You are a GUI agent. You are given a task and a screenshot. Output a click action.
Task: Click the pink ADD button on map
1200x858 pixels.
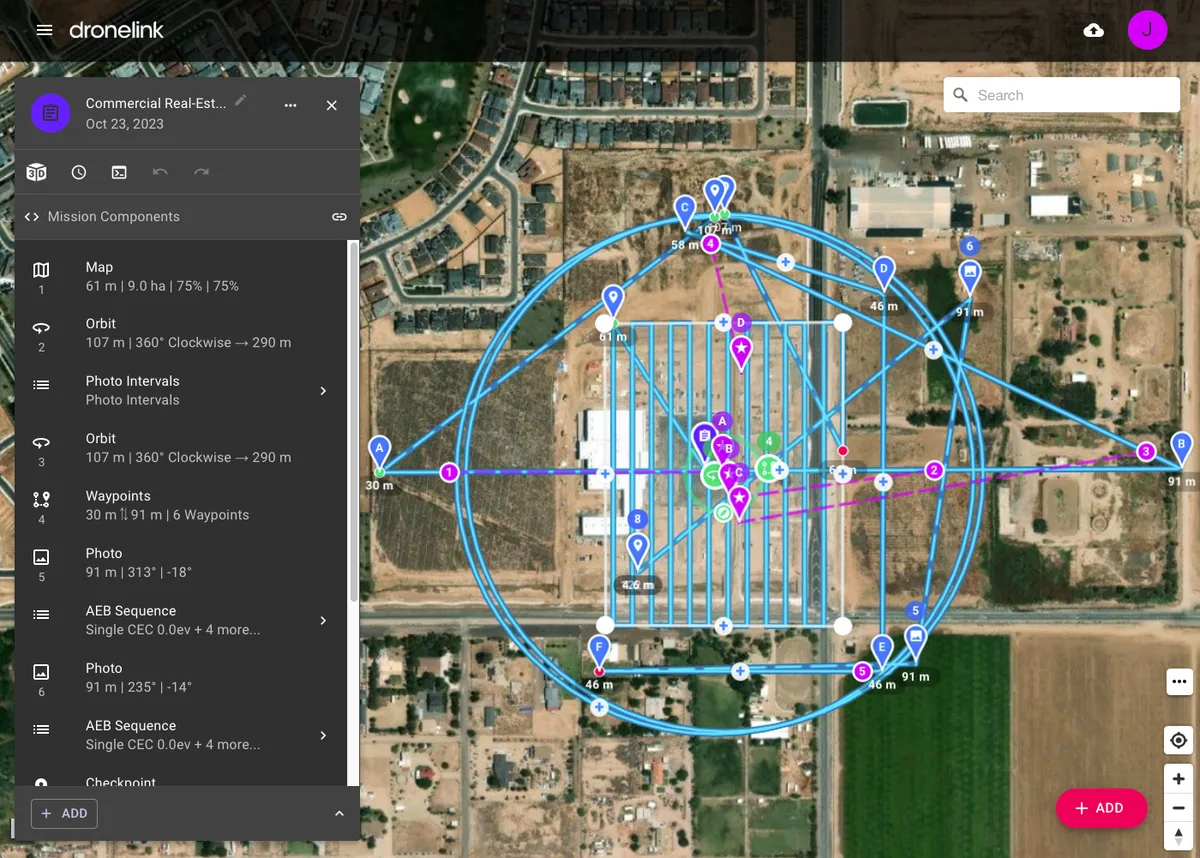pos(1101,808)
